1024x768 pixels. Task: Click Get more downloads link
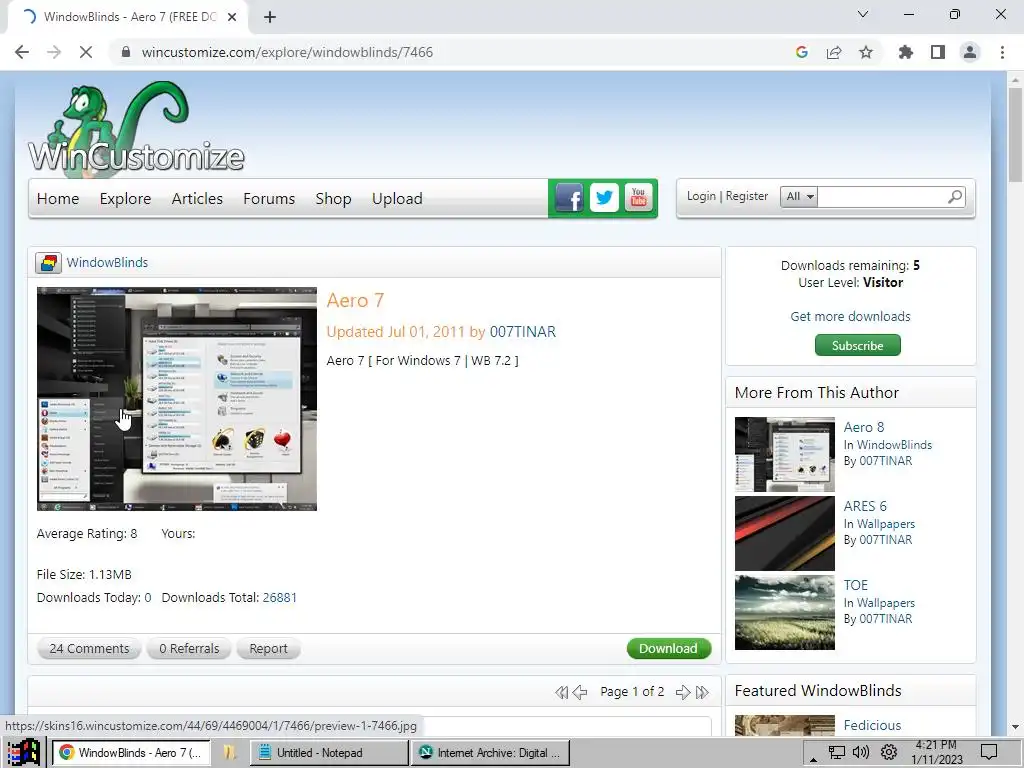tap(850, 316)
